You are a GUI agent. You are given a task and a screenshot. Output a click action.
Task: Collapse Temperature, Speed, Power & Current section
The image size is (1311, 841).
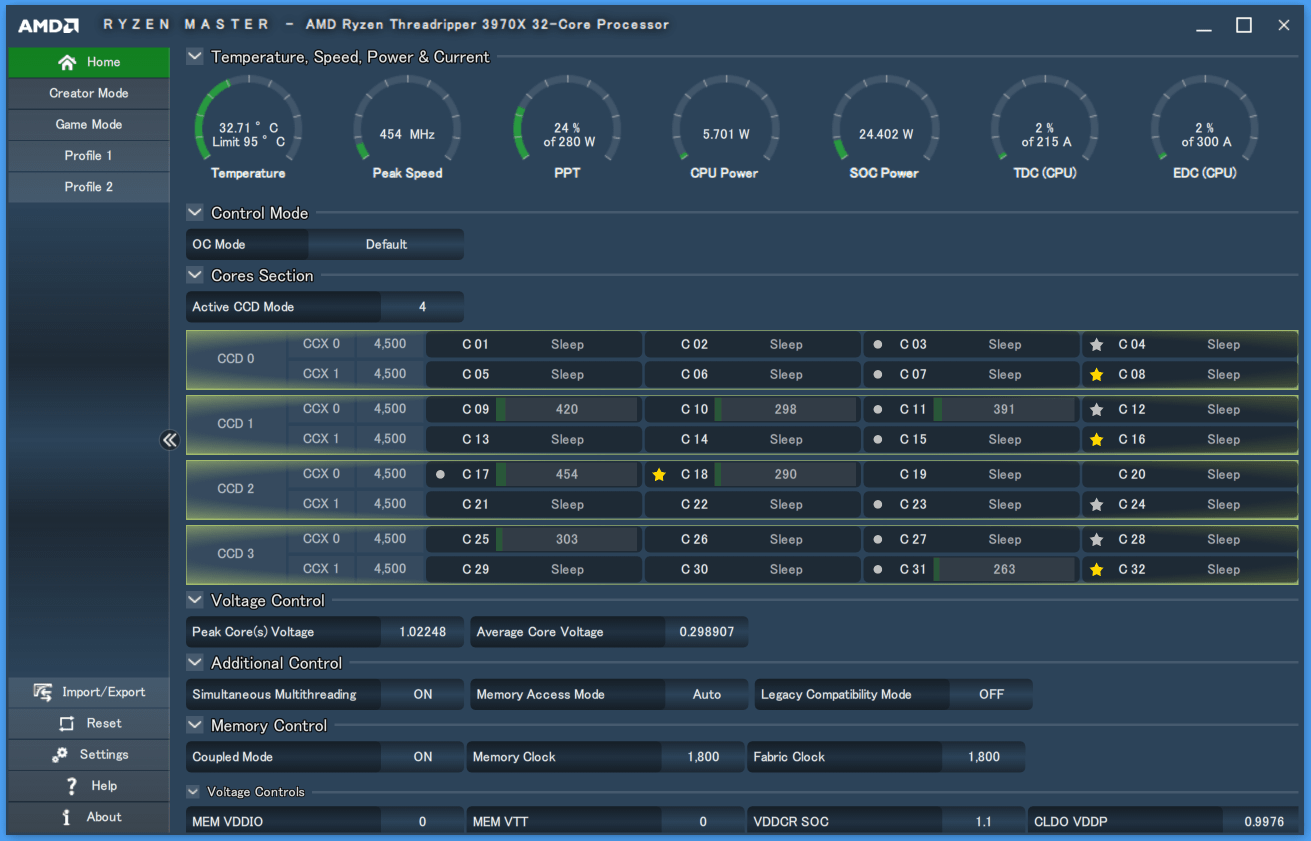point(195,57)
